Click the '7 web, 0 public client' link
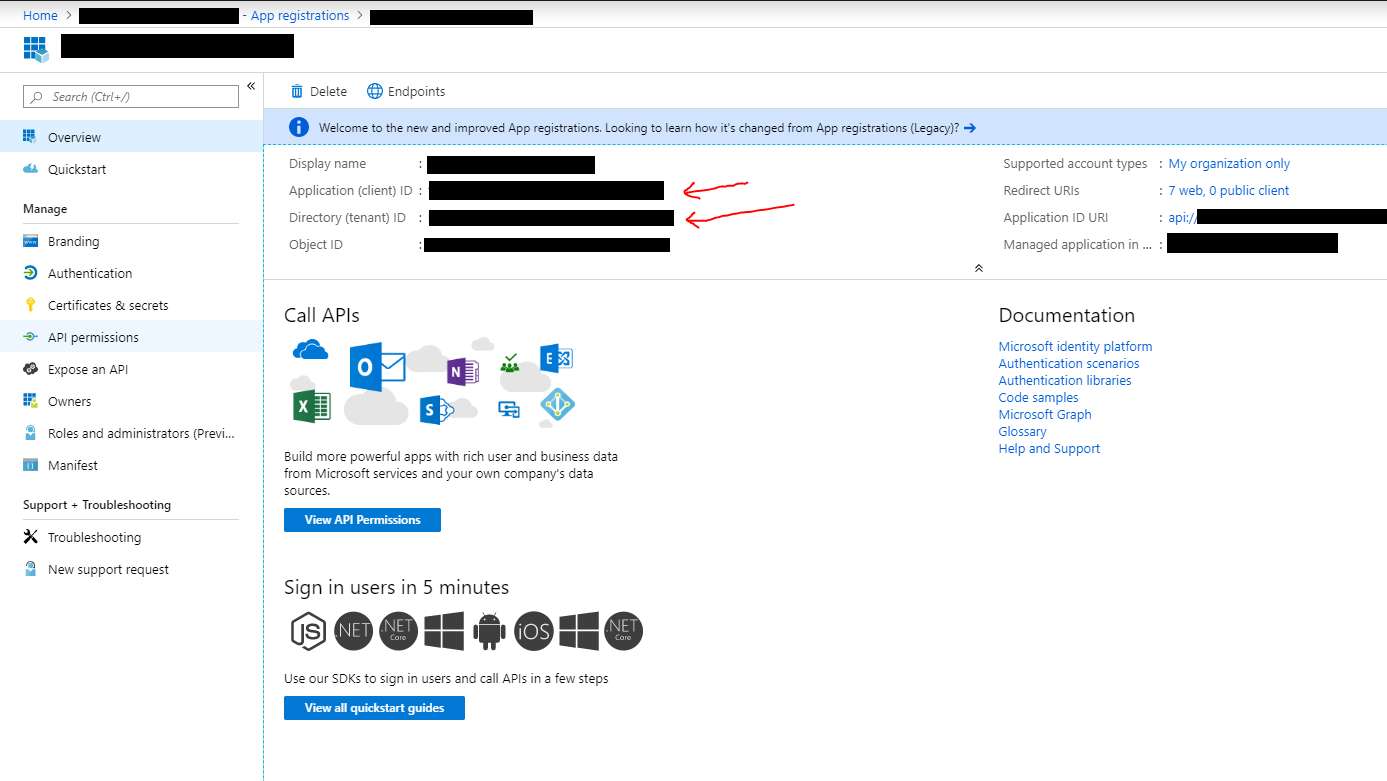 tap(1228, 190)
